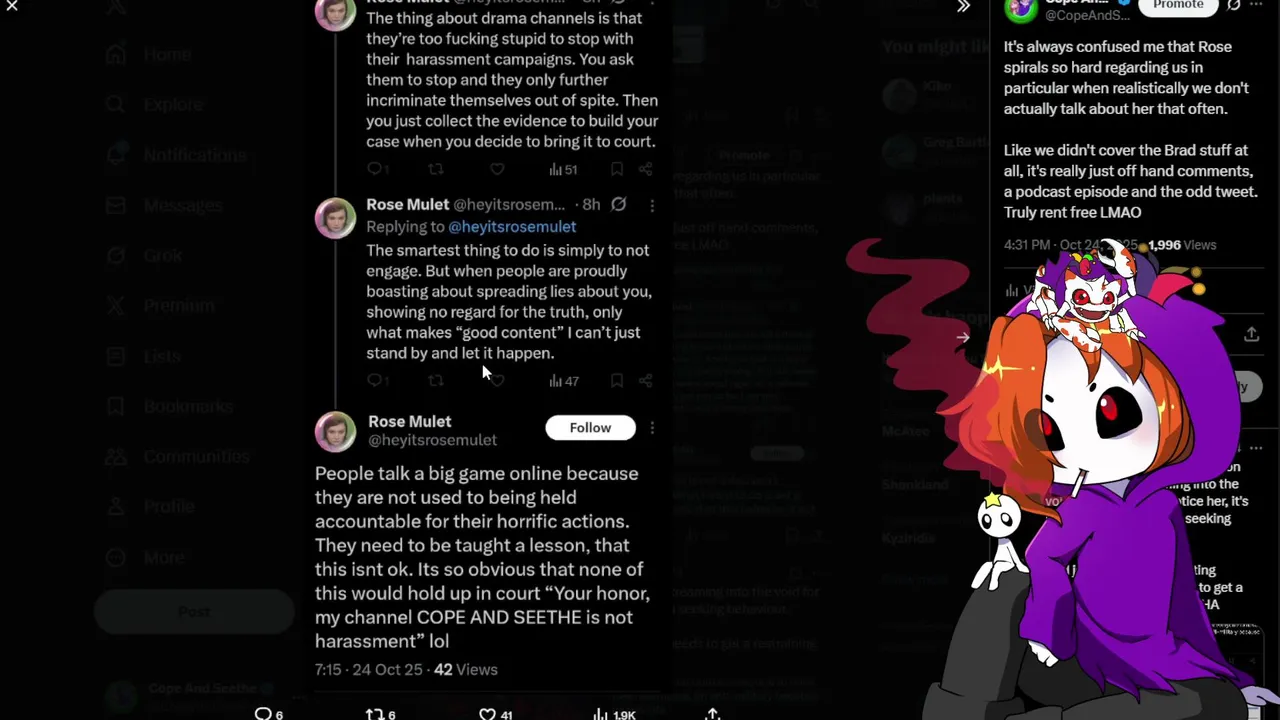Close the tweet overlay with X icon
The width and height of the screenshot is (1280, 720).
tap(12, 6)
